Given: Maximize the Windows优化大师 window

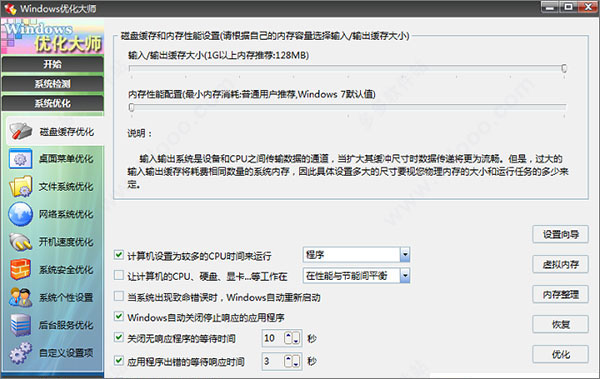Looking at the screenshot, I should [568, 7].
